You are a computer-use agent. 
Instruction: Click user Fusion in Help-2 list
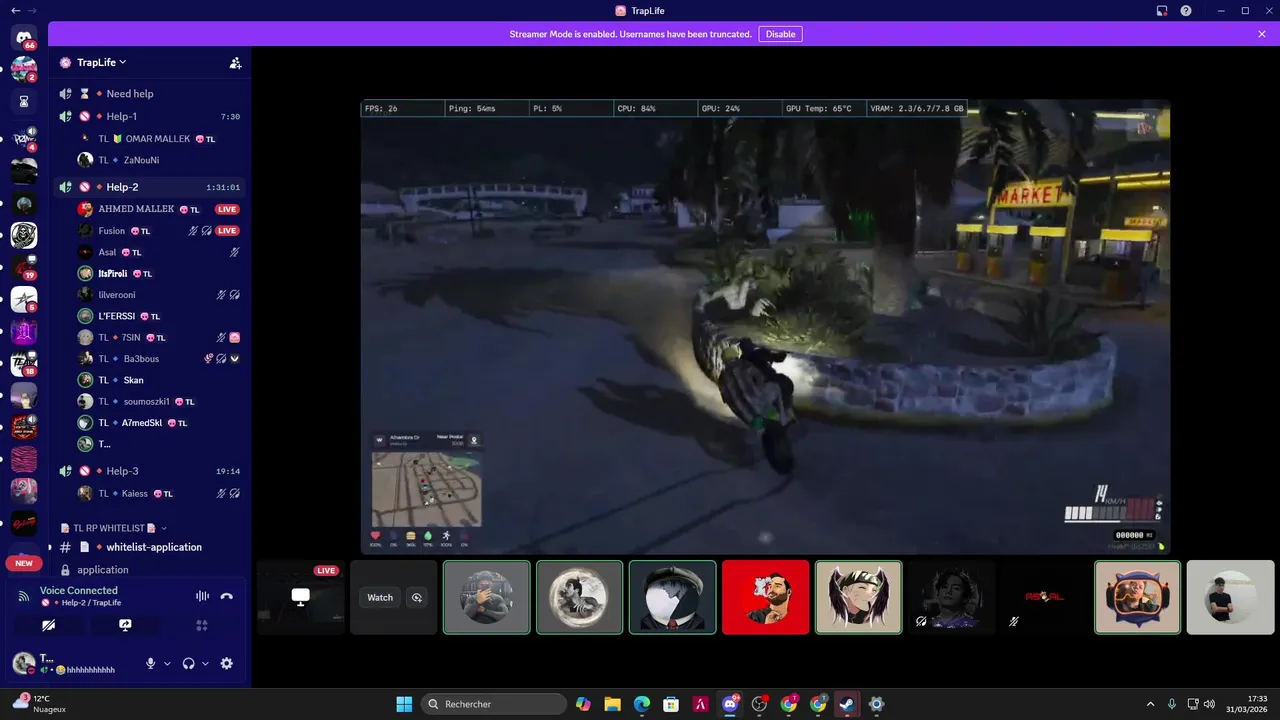pos(160,231)
